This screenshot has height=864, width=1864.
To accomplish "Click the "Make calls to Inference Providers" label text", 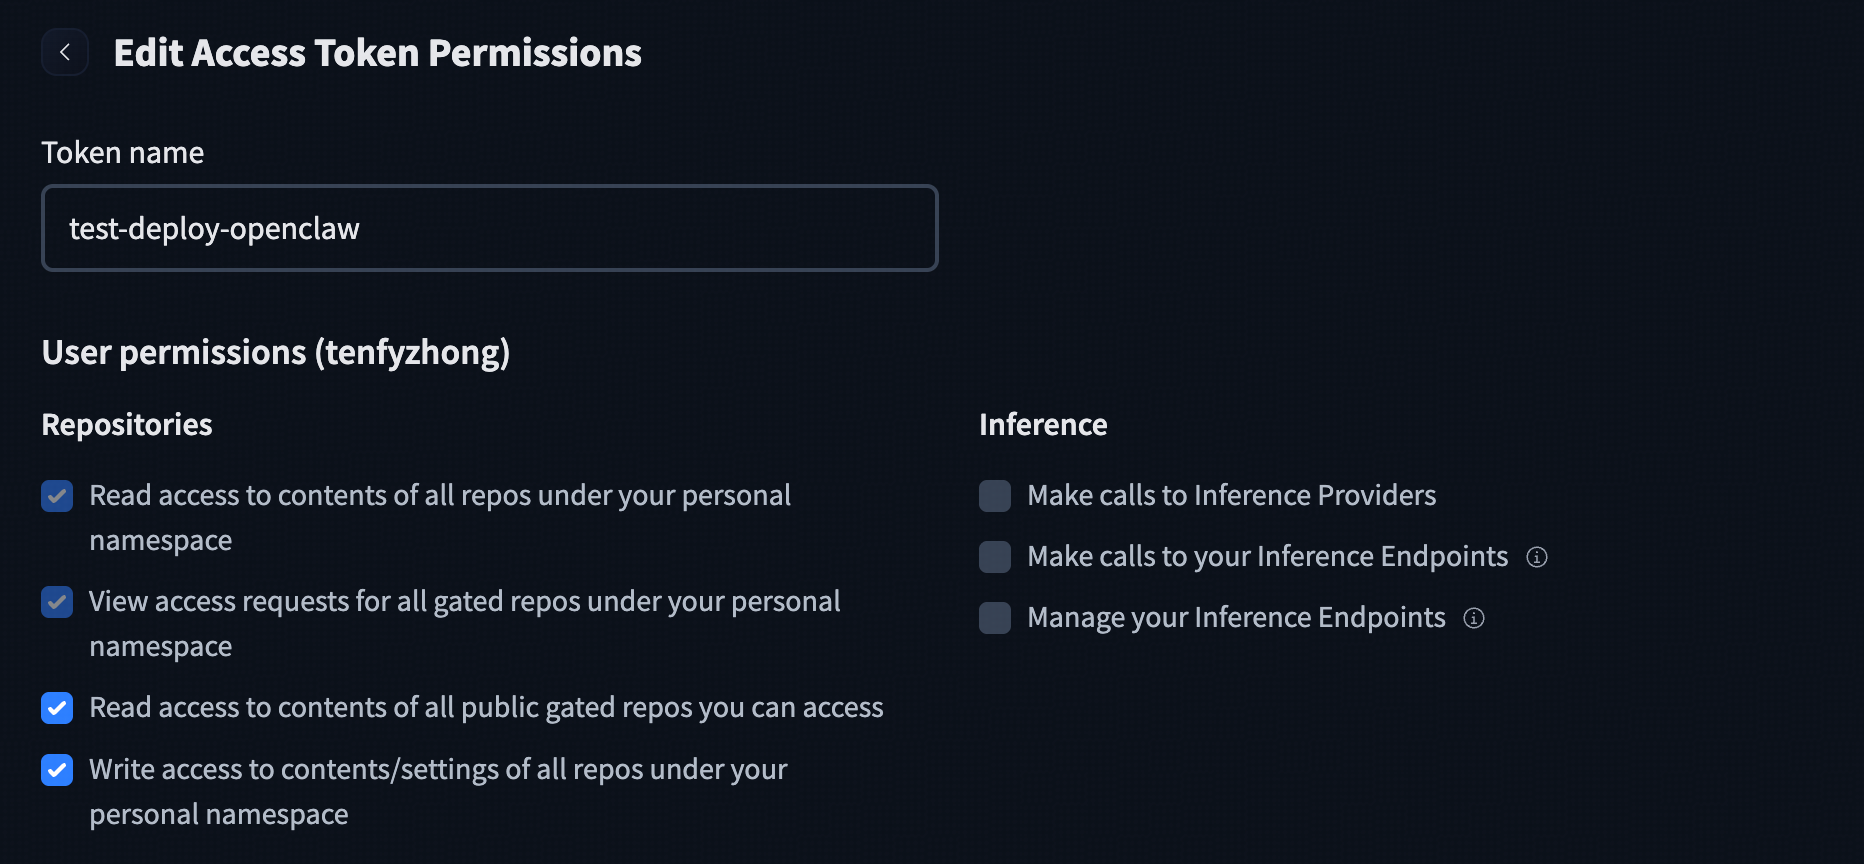I will 1231,496.
